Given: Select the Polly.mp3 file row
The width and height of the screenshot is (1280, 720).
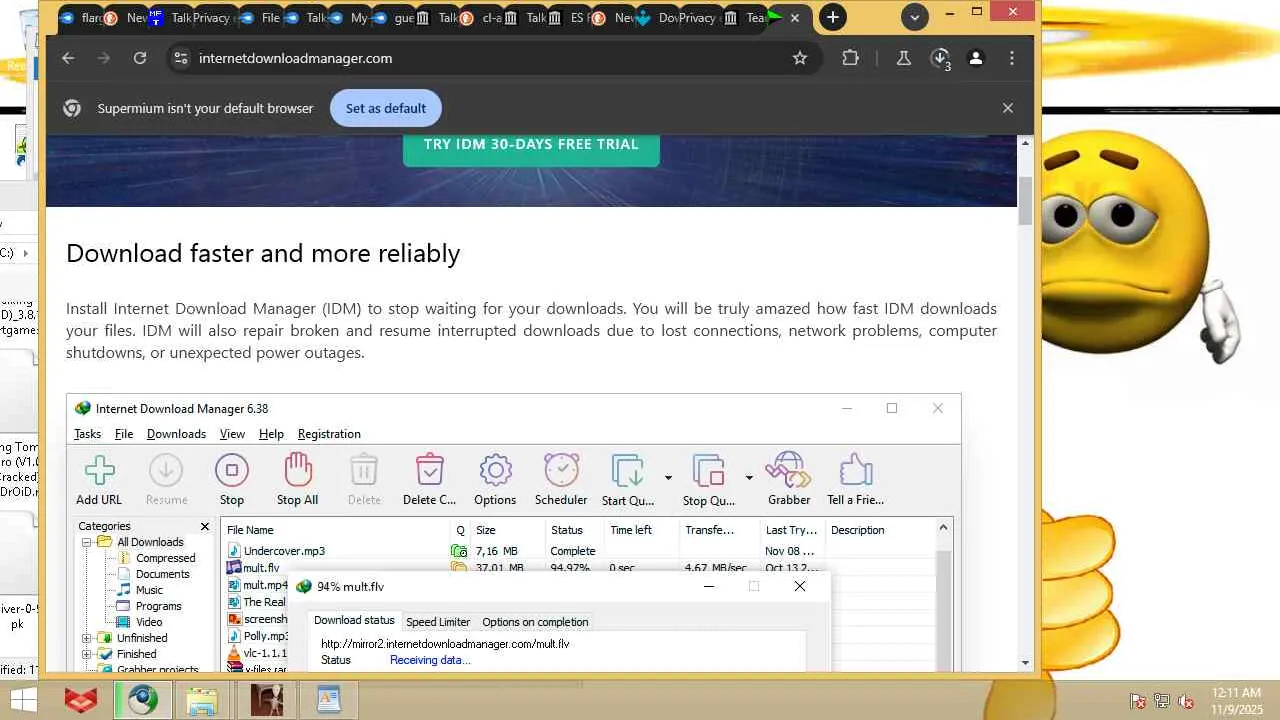Looking at the screenshot, I should coord(256,636).
